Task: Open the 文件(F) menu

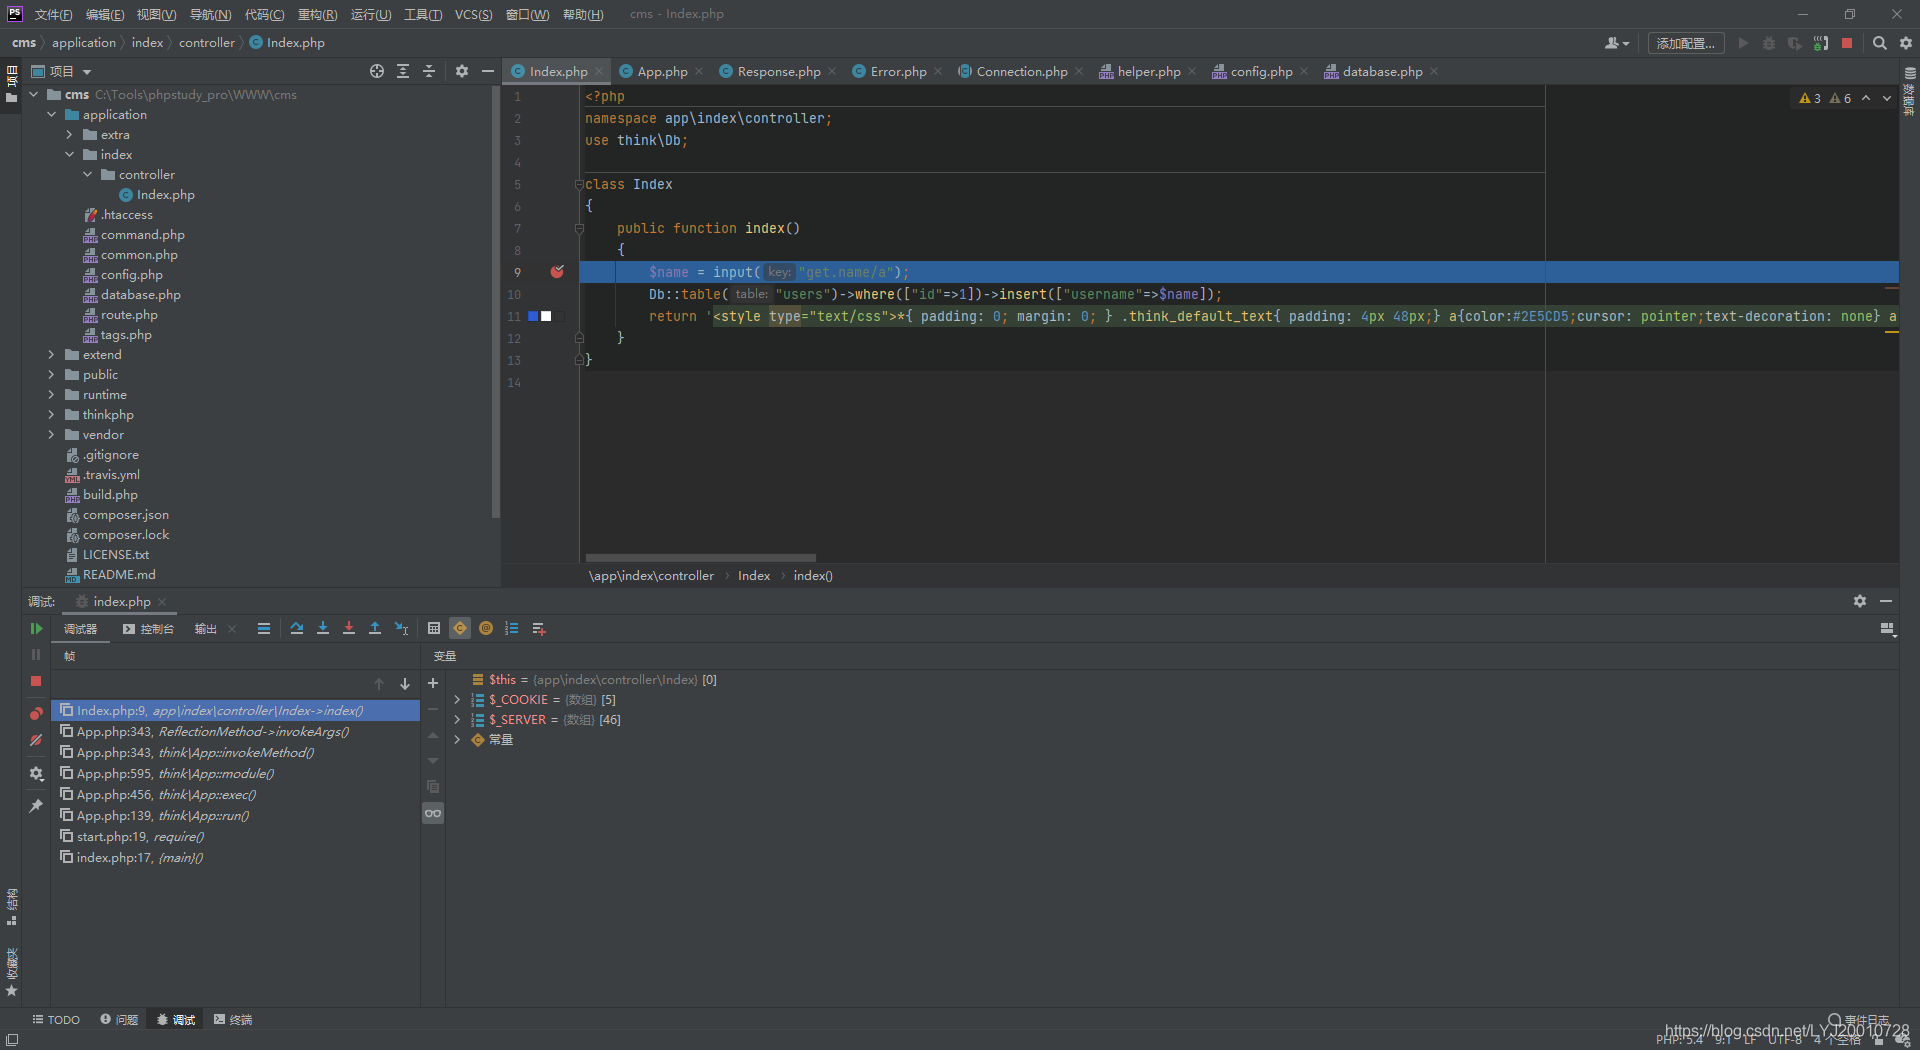Action: [53, 14]
